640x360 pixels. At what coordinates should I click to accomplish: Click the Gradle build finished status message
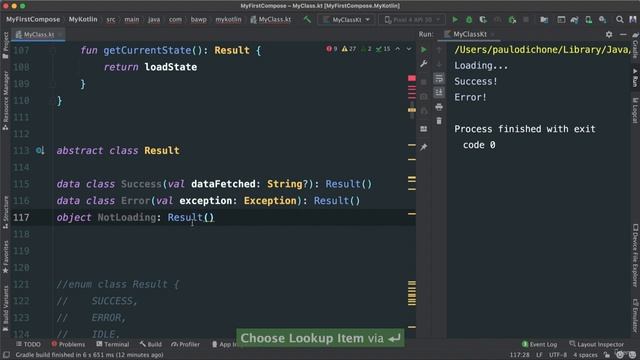pyautogui.click(x=89, y=355)
